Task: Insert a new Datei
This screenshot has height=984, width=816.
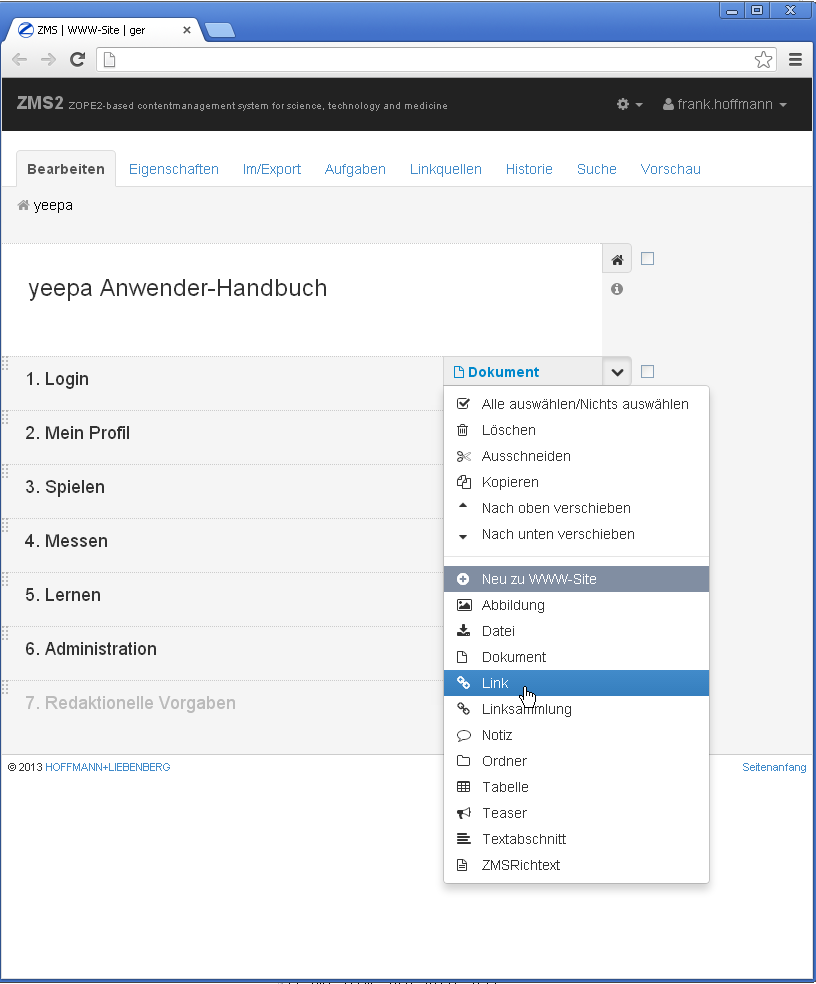Action: point(576,631)
